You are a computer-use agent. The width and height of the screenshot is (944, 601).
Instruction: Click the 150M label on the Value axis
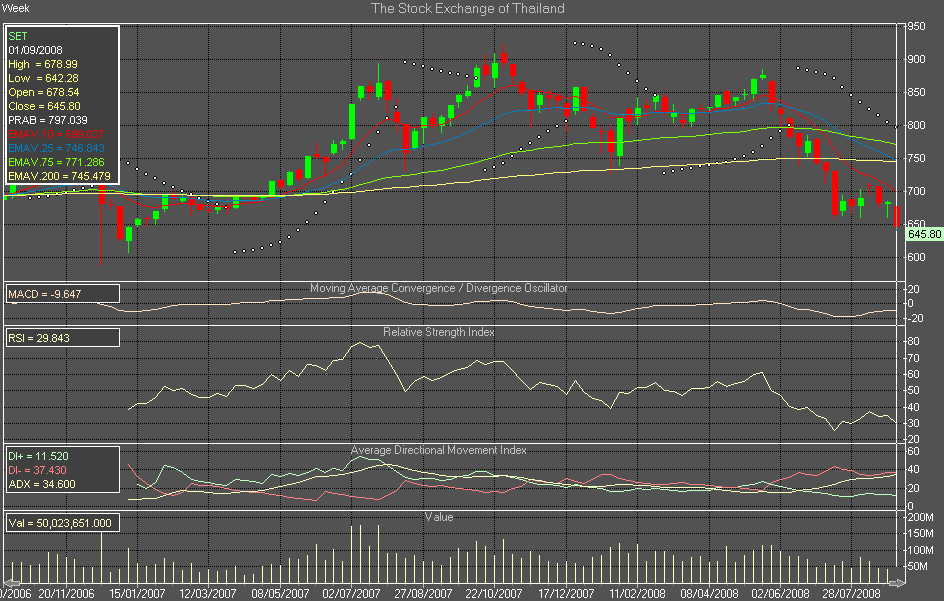coord(920,533)
